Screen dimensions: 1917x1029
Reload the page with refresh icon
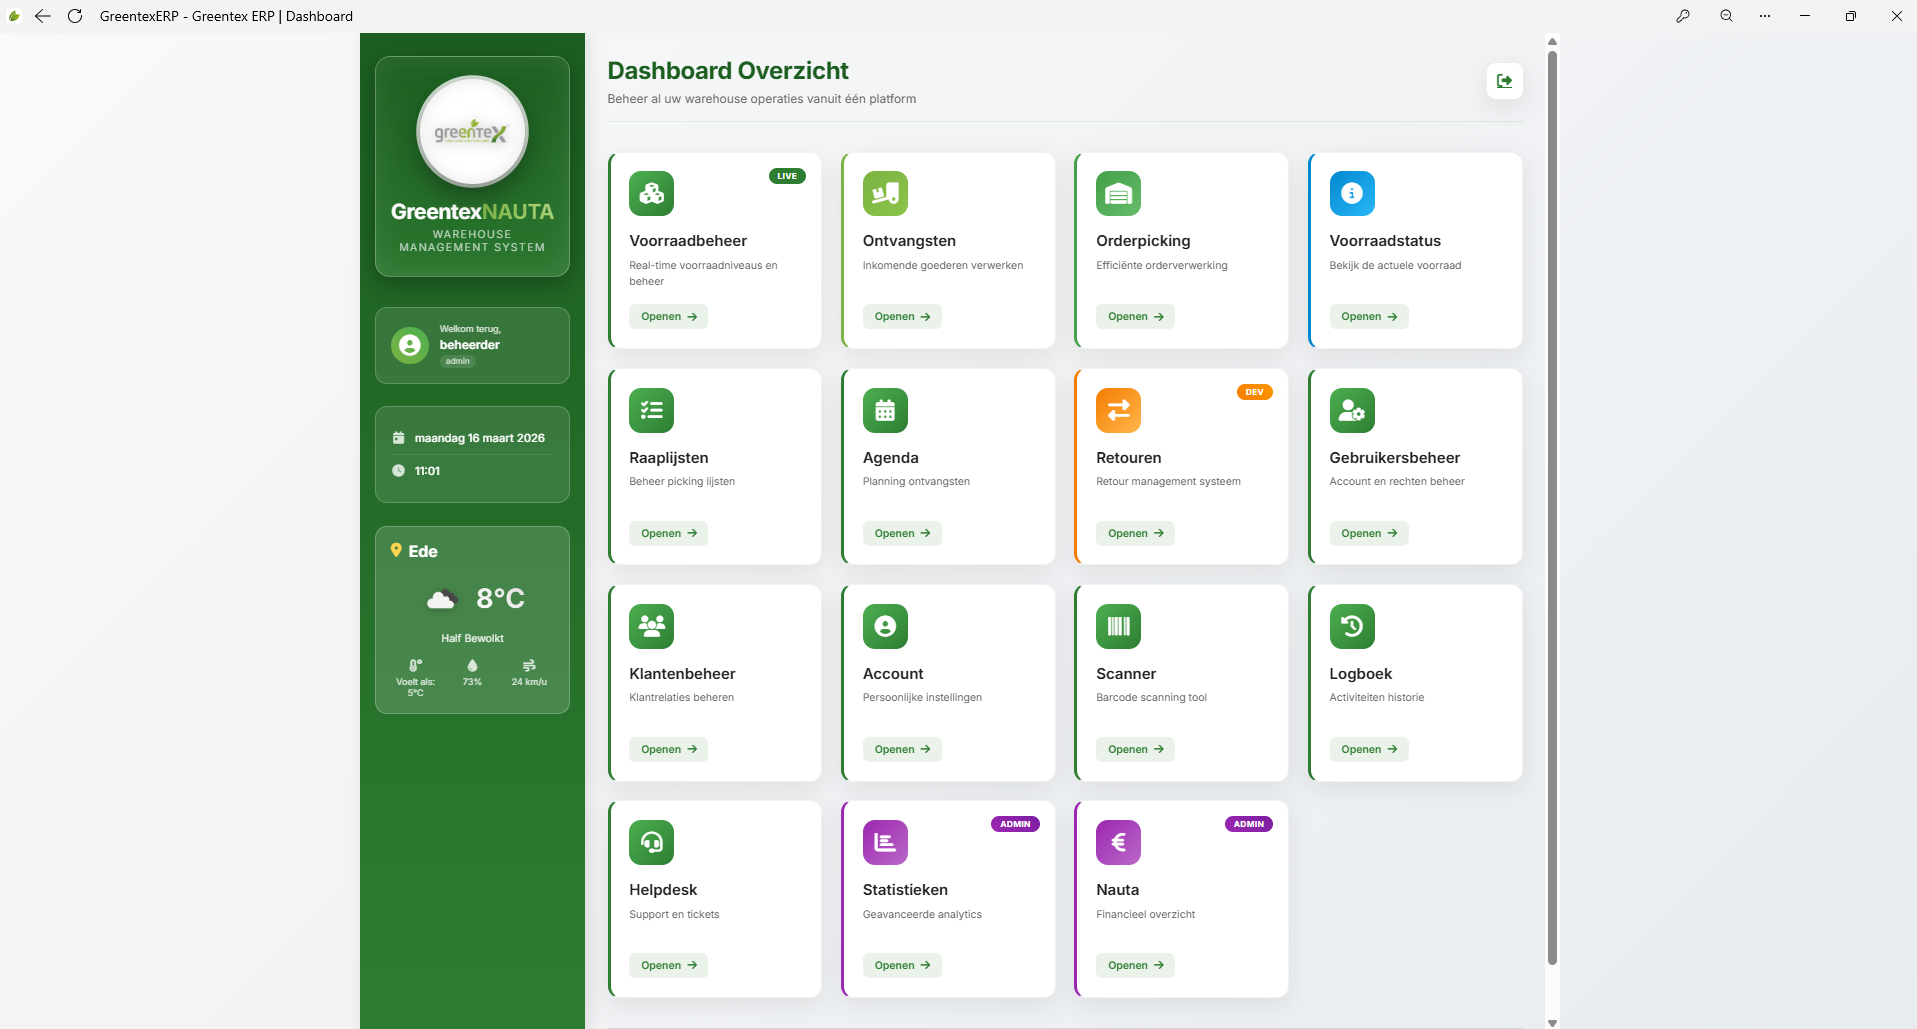pos(75,16)
